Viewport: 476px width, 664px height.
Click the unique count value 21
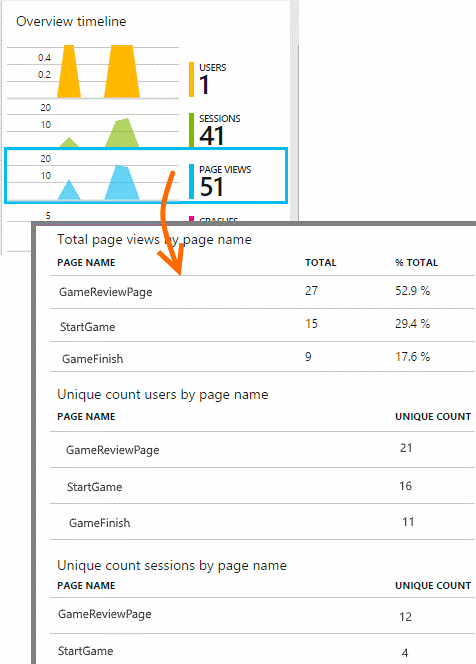tap(406, 448)
